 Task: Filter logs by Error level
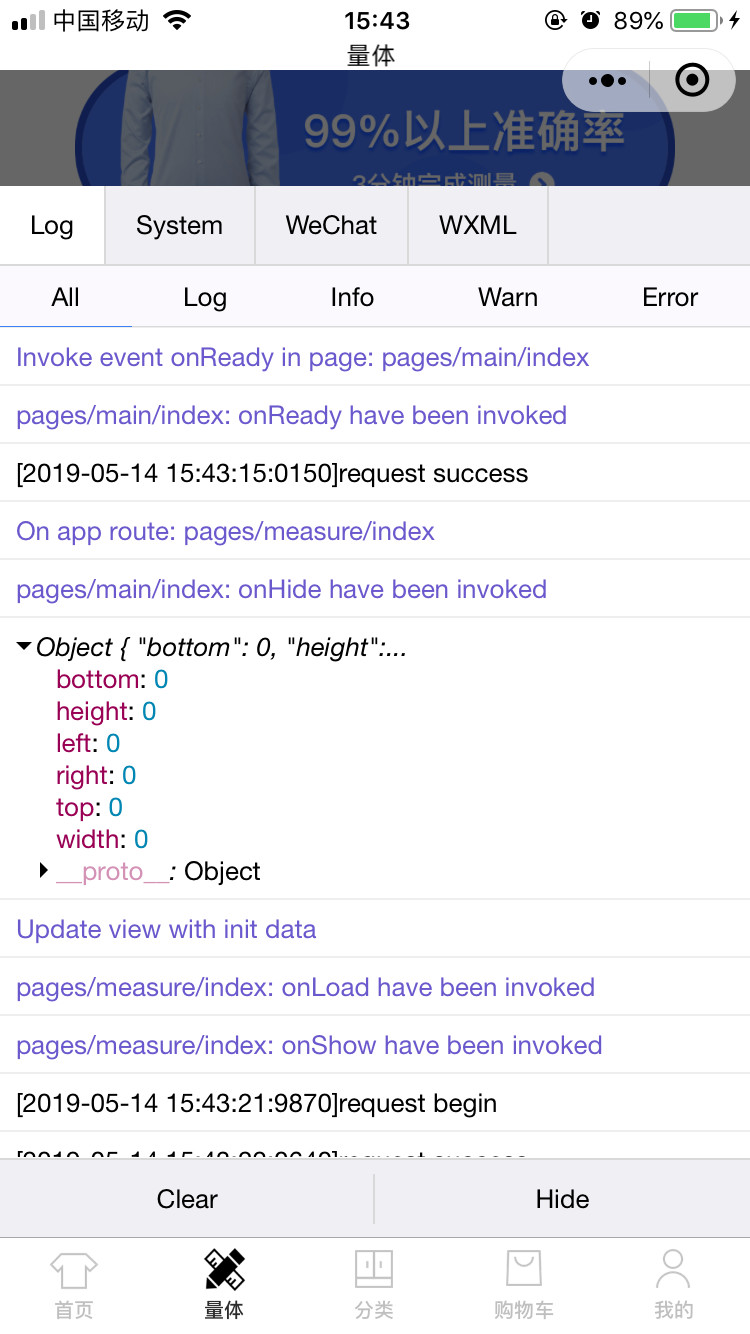point(670,297)
